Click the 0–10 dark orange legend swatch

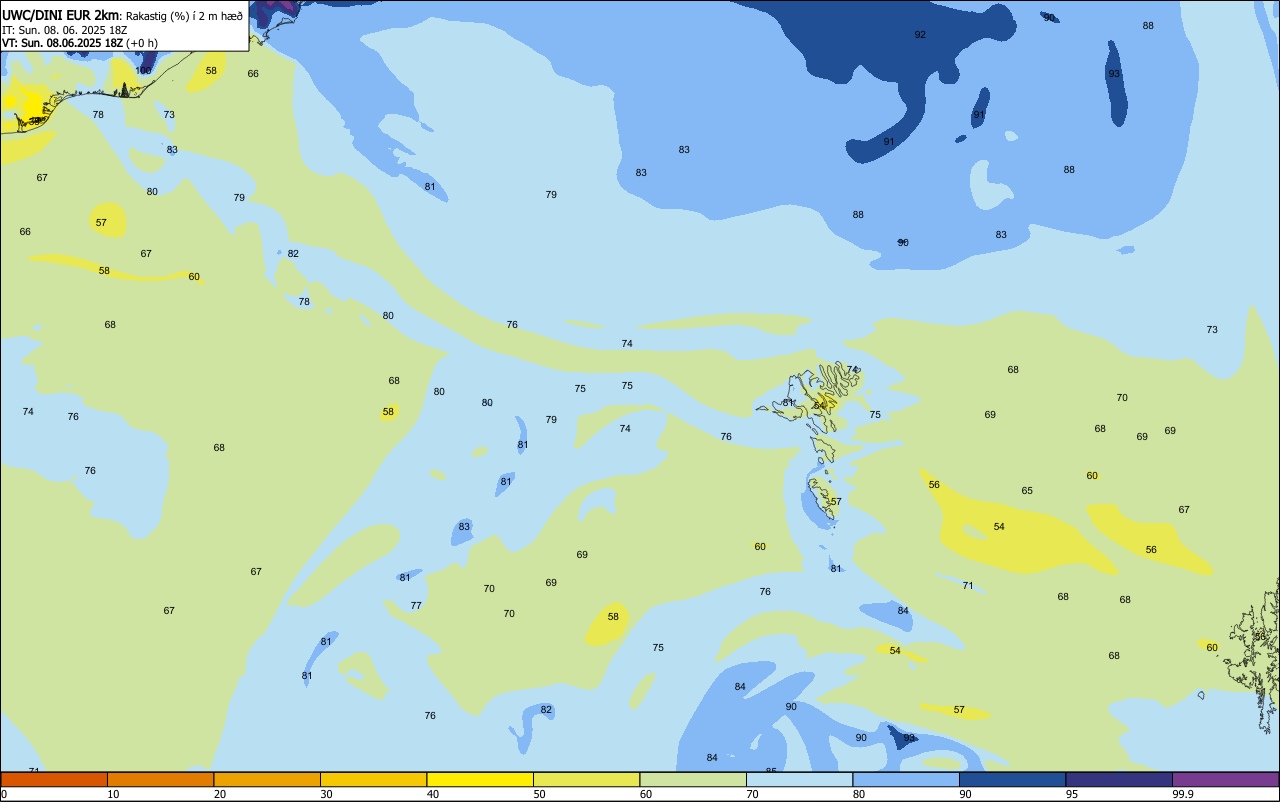click(54, 779)
